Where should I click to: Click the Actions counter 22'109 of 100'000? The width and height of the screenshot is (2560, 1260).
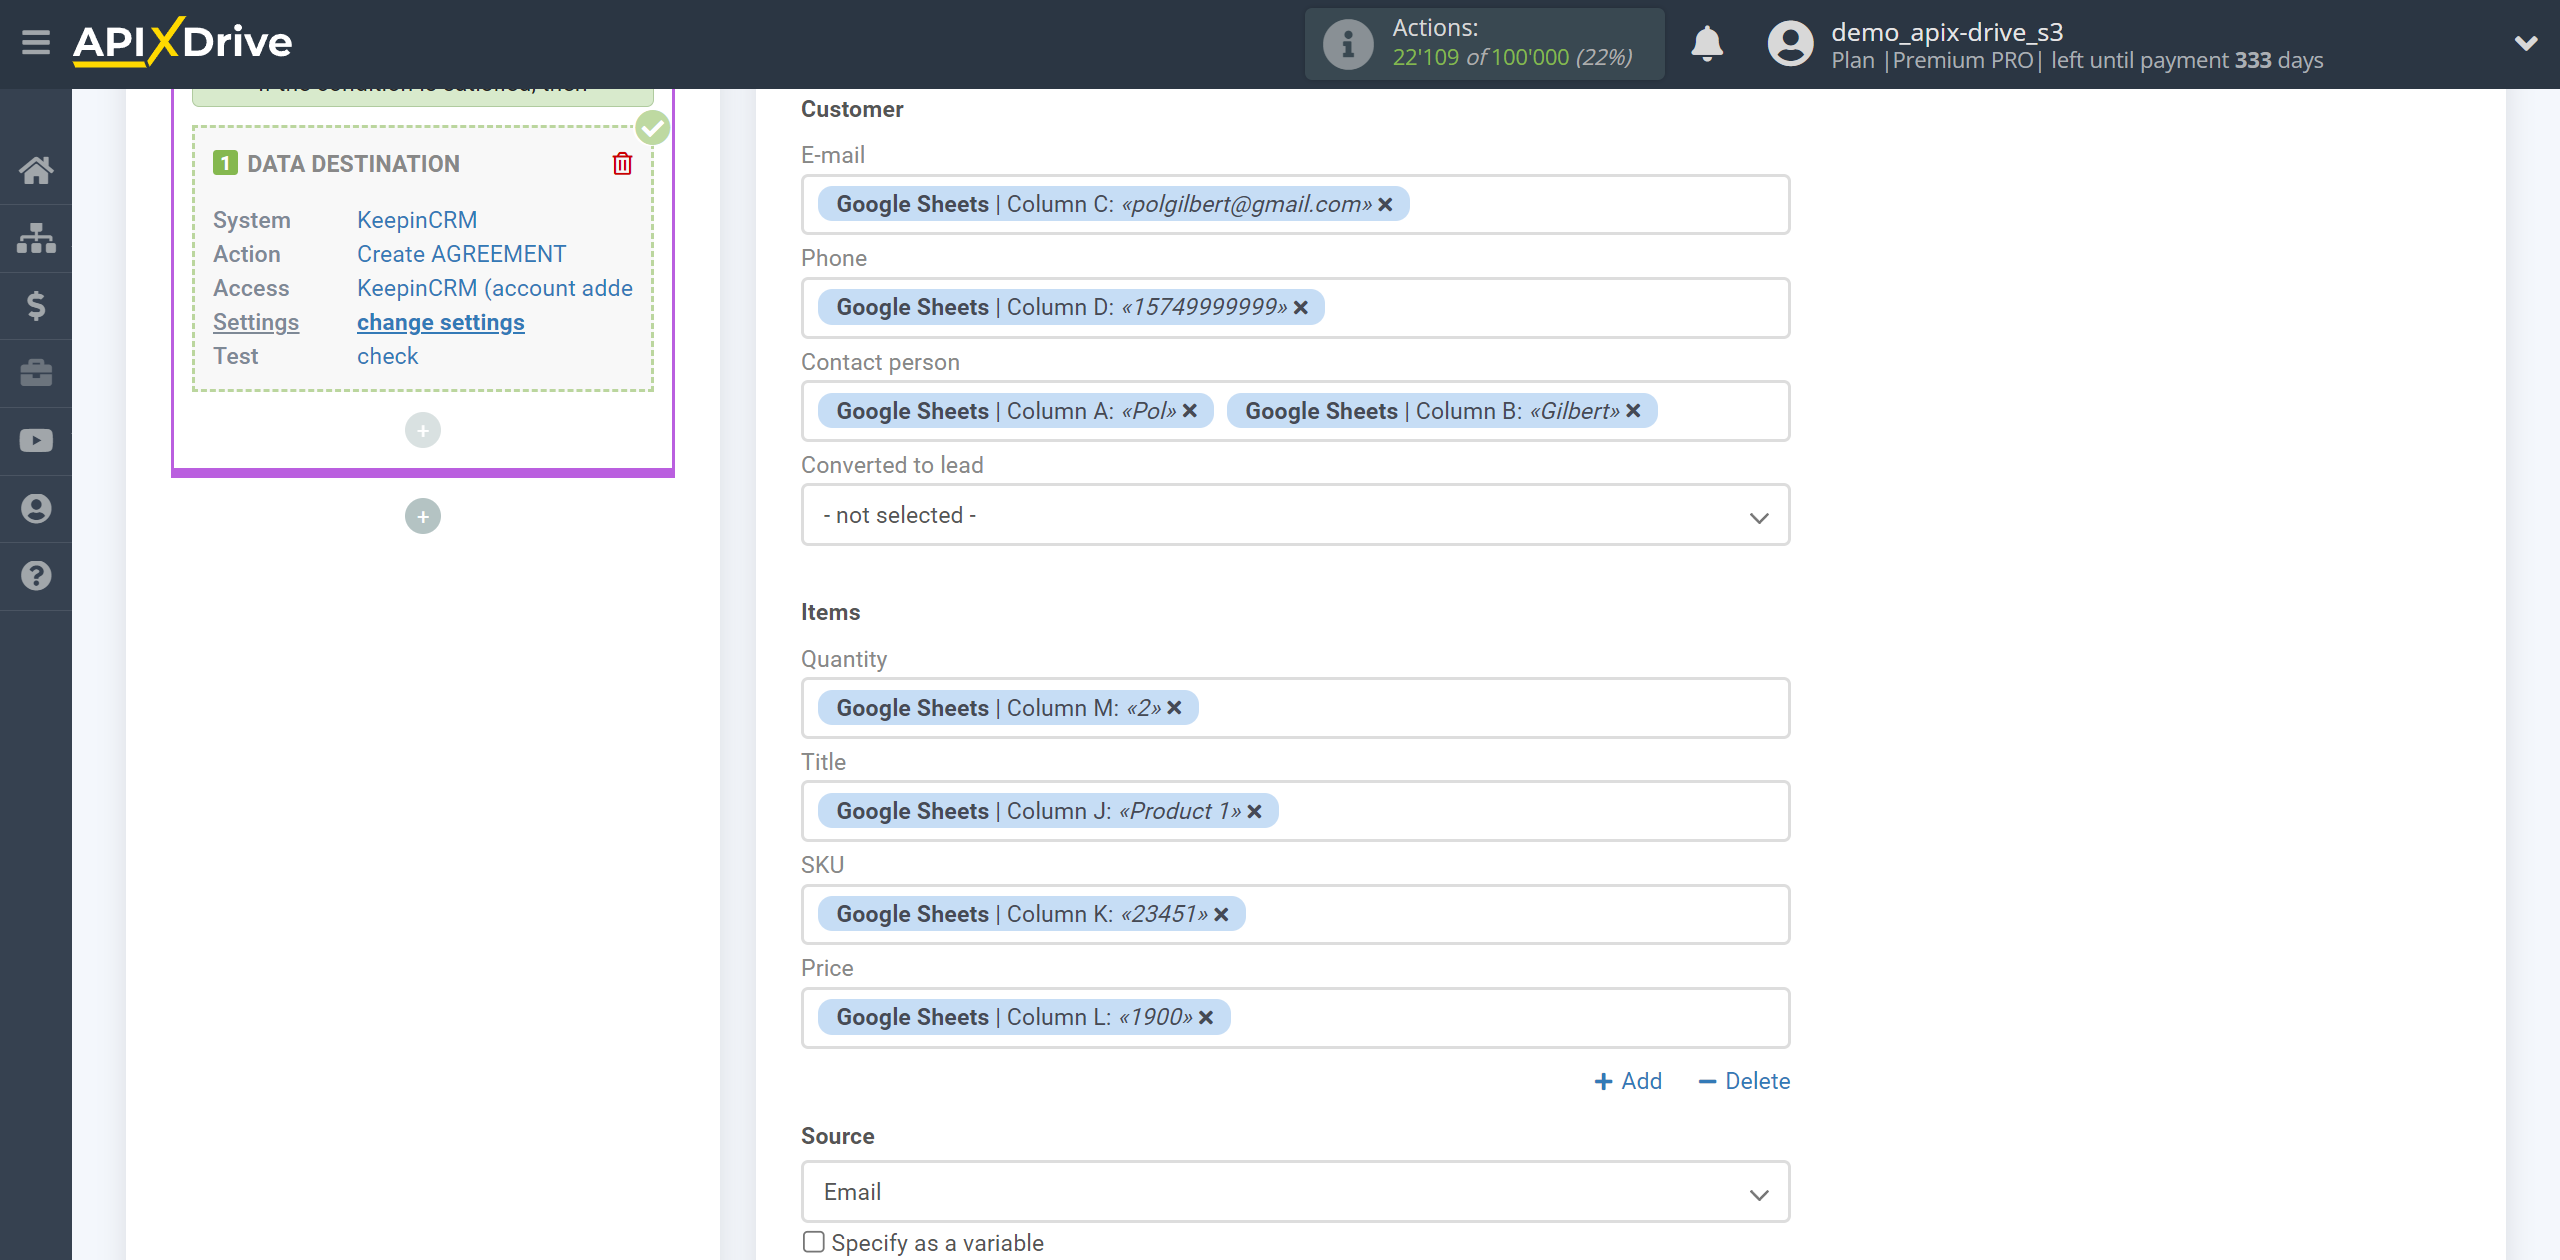point(1512,57)
